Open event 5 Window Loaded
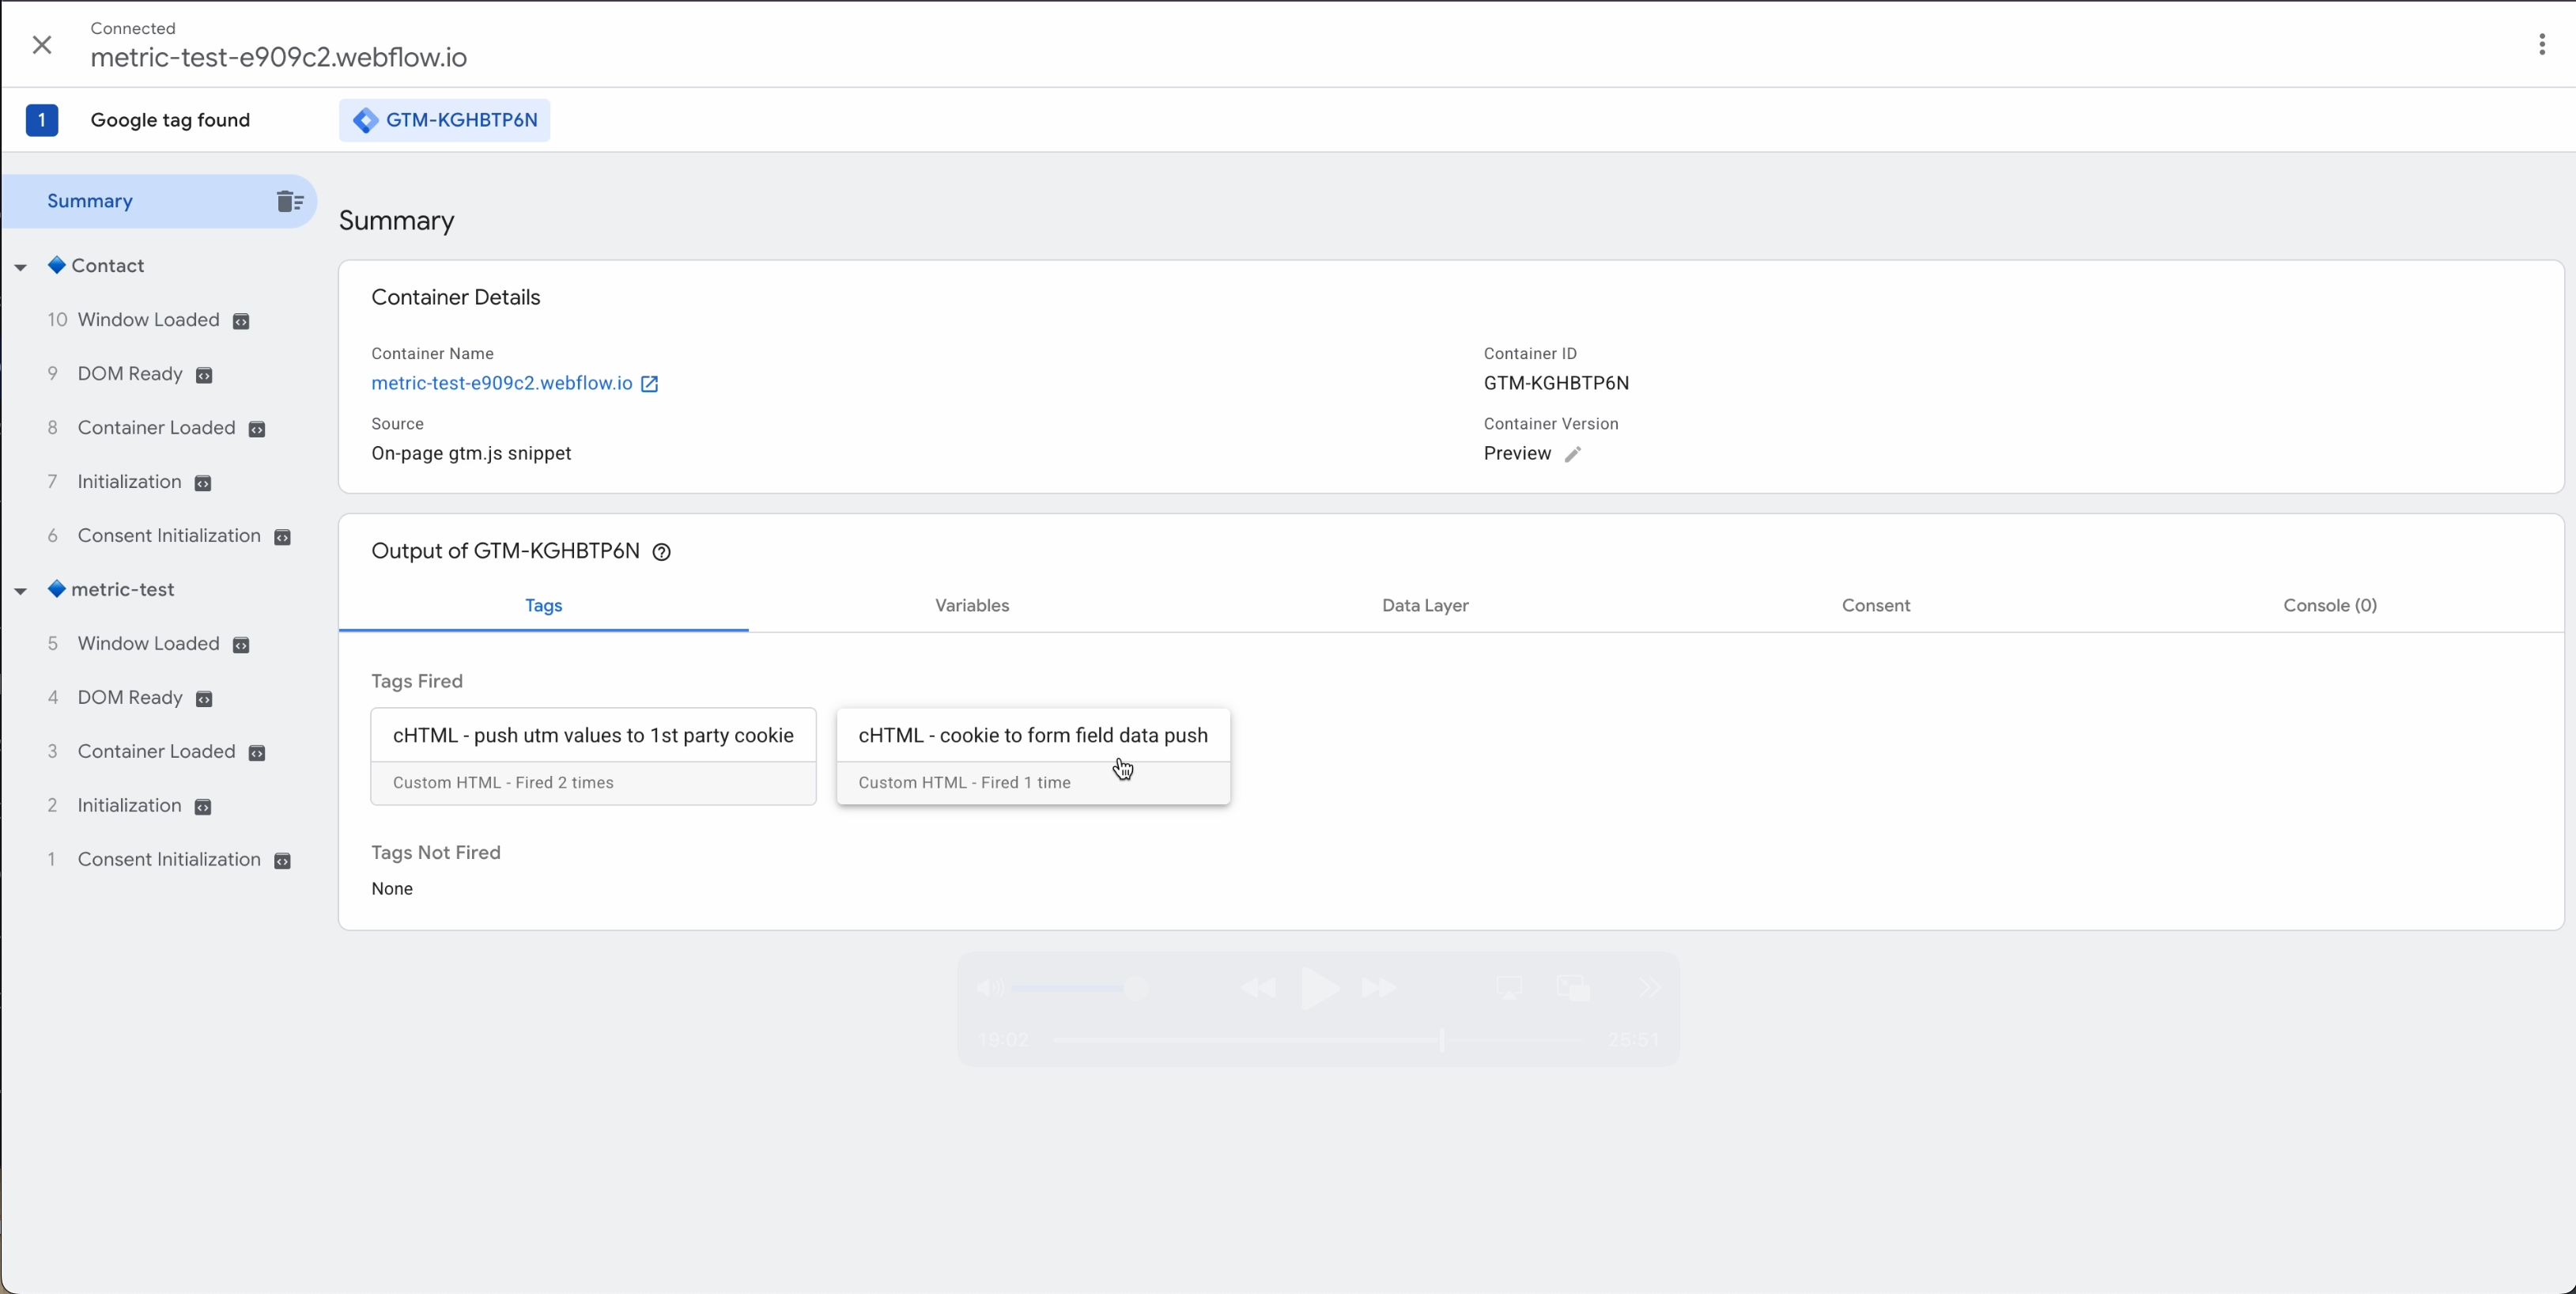The image size is (2576, 1294). coord(148,644)
